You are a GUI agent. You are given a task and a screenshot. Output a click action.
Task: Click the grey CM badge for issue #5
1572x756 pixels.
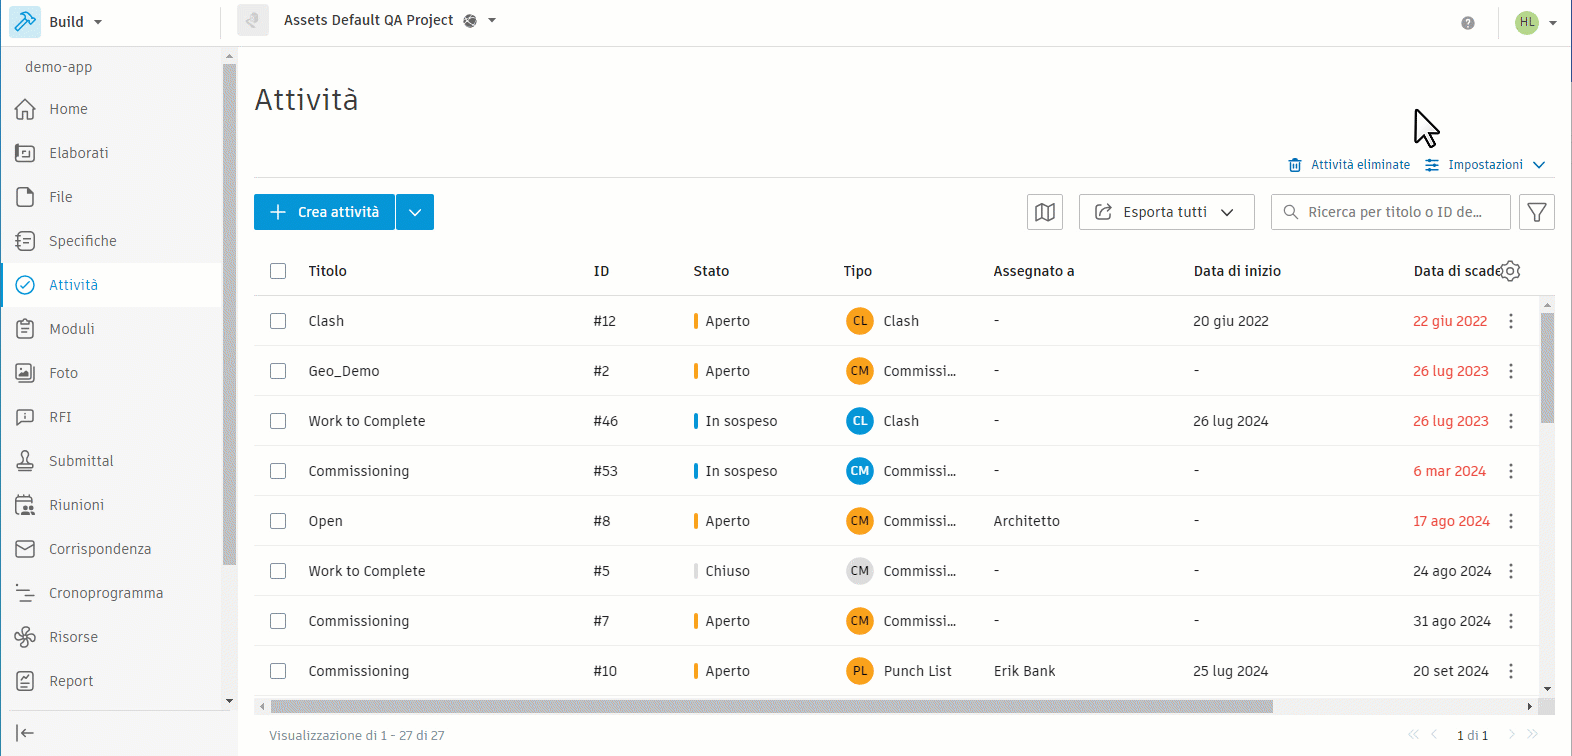pos(860,571)
